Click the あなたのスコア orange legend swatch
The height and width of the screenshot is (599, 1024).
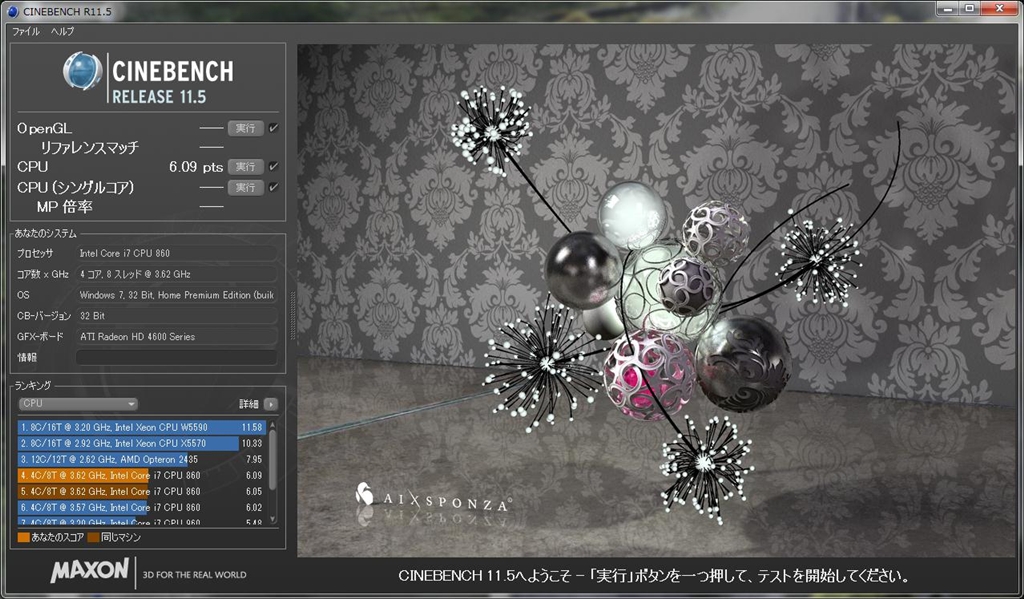click(x=24, y=538)
